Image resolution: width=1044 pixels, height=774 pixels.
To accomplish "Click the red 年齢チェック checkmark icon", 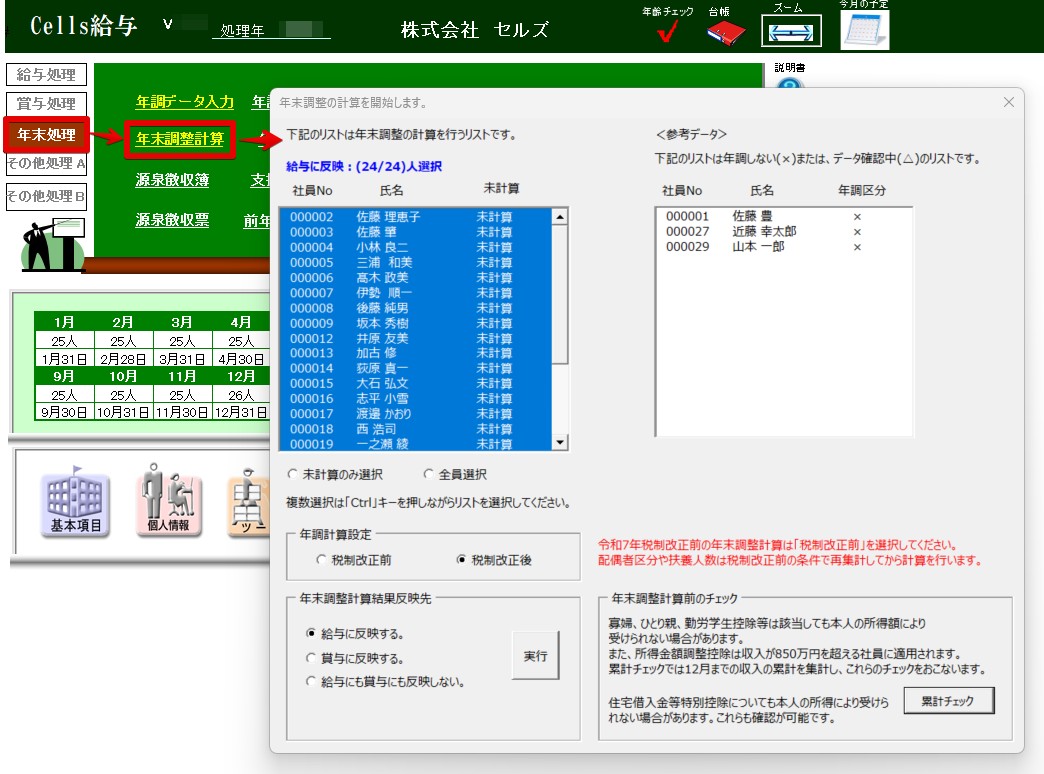I will (x=667, y=35).
